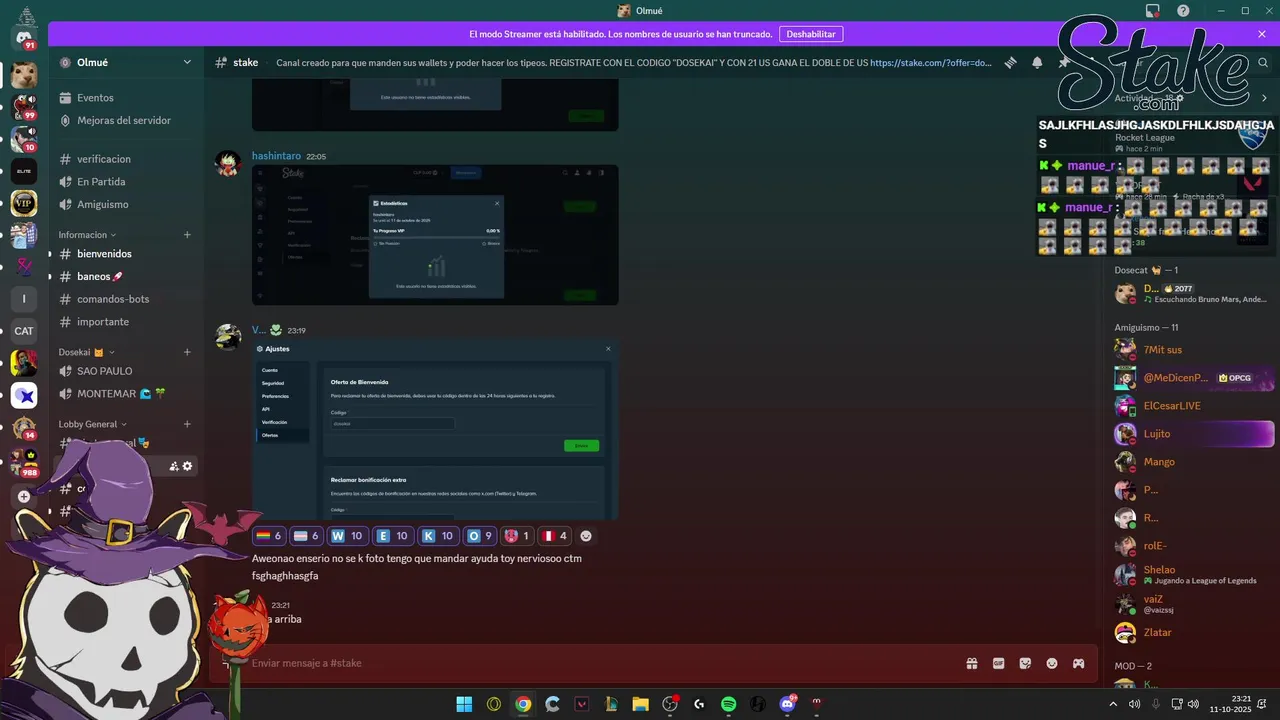This screenshot has width=1280, height=720.
Task: Open member Lujito in list
Action: point(1194,434)
